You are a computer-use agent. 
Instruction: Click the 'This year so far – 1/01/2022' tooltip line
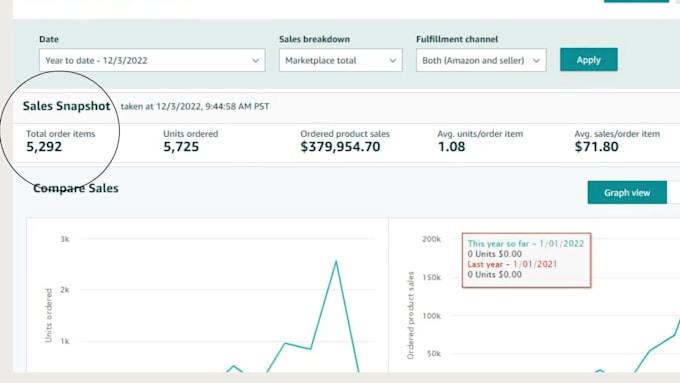tap(526, 244)
